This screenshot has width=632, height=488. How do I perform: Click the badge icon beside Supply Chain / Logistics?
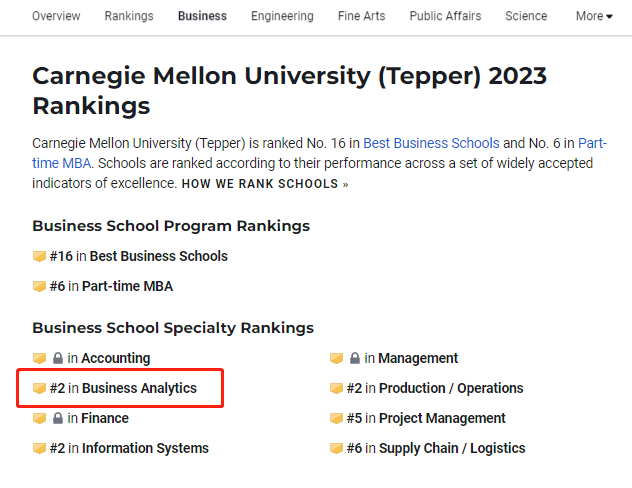[x=336, y=449]
